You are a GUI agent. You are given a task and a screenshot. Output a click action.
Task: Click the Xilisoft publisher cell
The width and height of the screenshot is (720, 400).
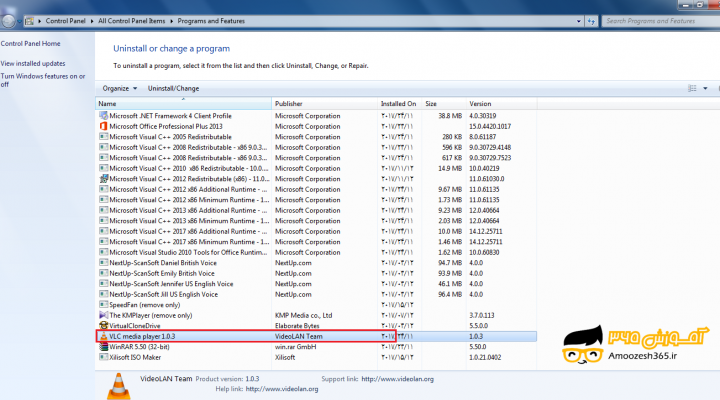(285, 357)
